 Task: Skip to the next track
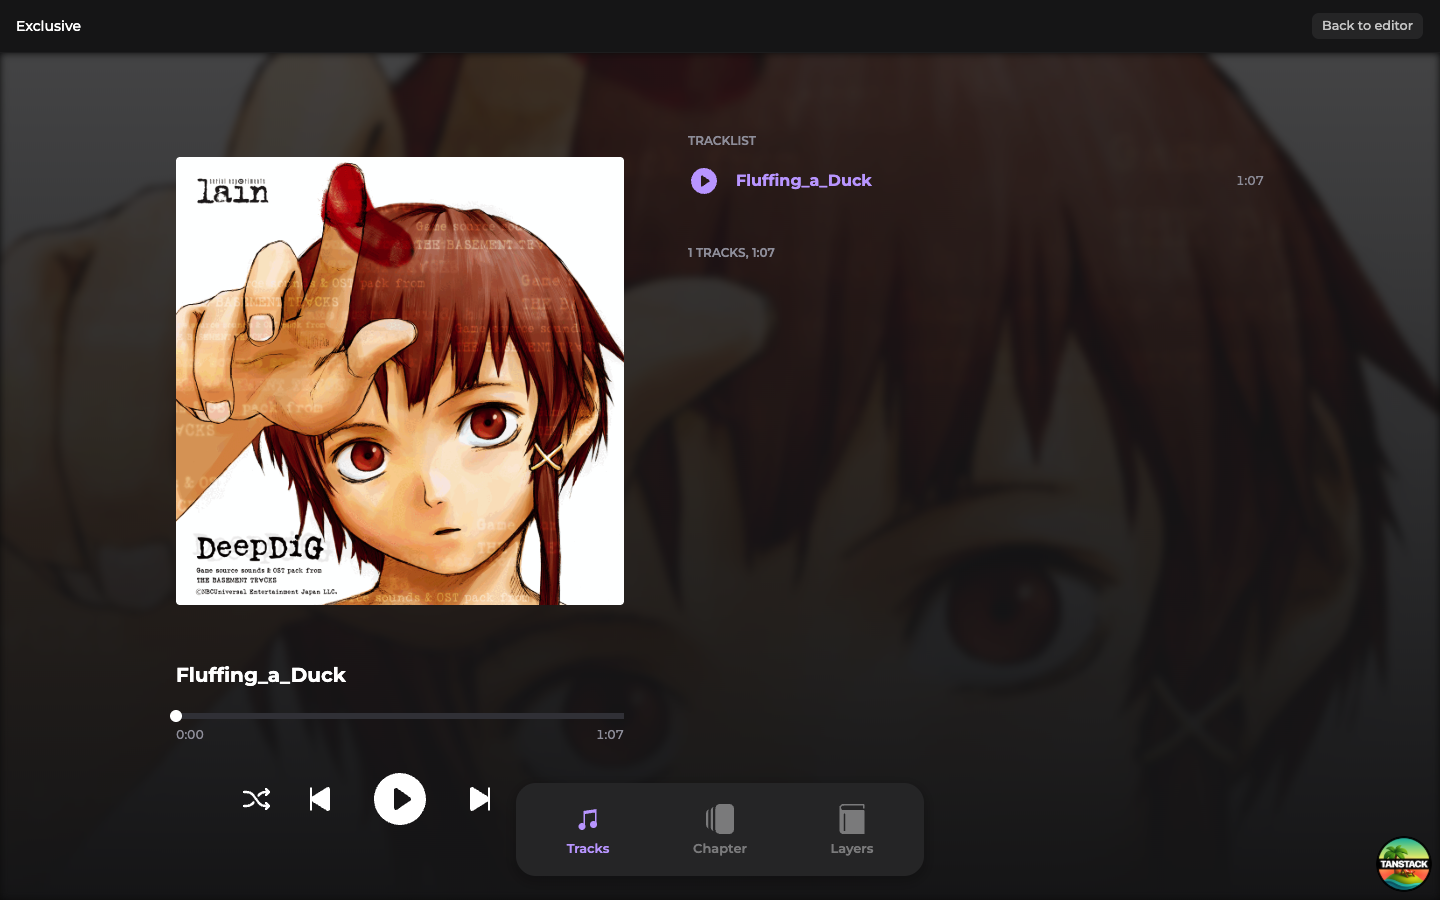[x=480, y=799]
